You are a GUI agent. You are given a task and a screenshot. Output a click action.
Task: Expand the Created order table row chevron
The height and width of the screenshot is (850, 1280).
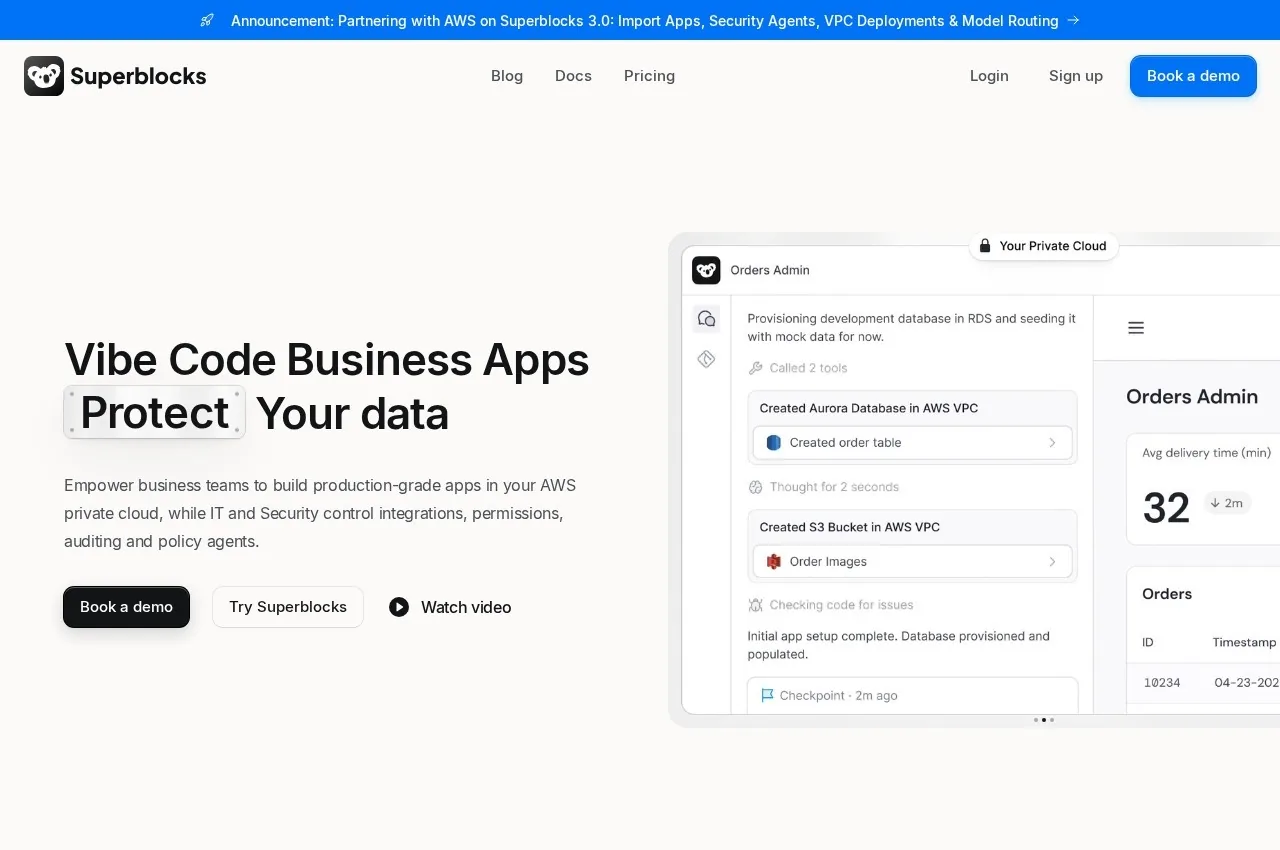pos(1052,442)
